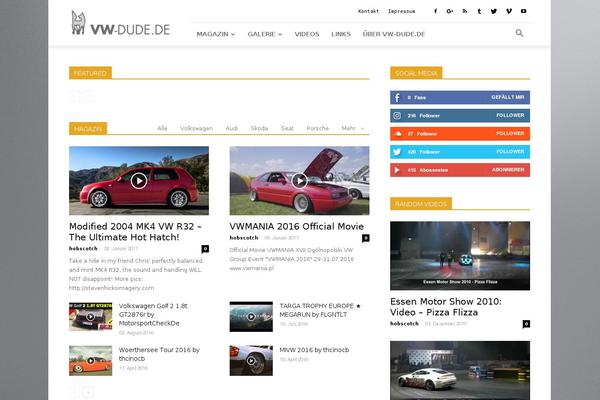
Task: Play the MK4 VW R32 video
Action: tap(139, 181)
